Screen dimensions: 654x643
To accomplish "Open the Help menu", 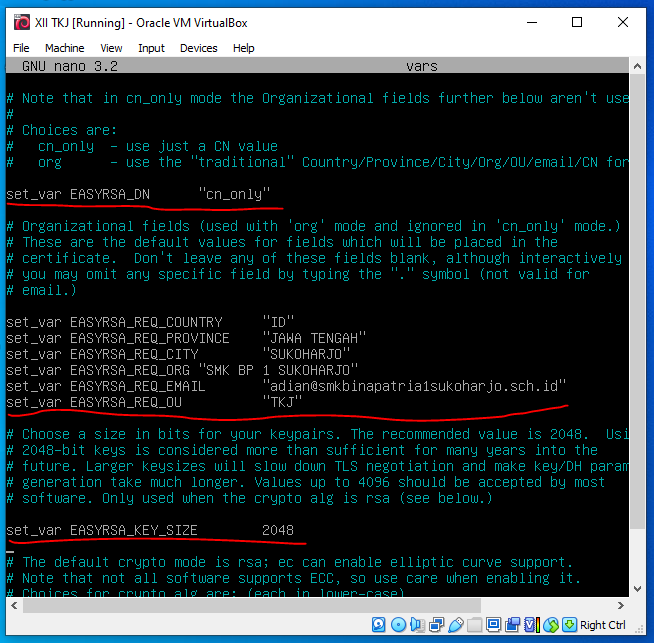I will pos(244,48).
